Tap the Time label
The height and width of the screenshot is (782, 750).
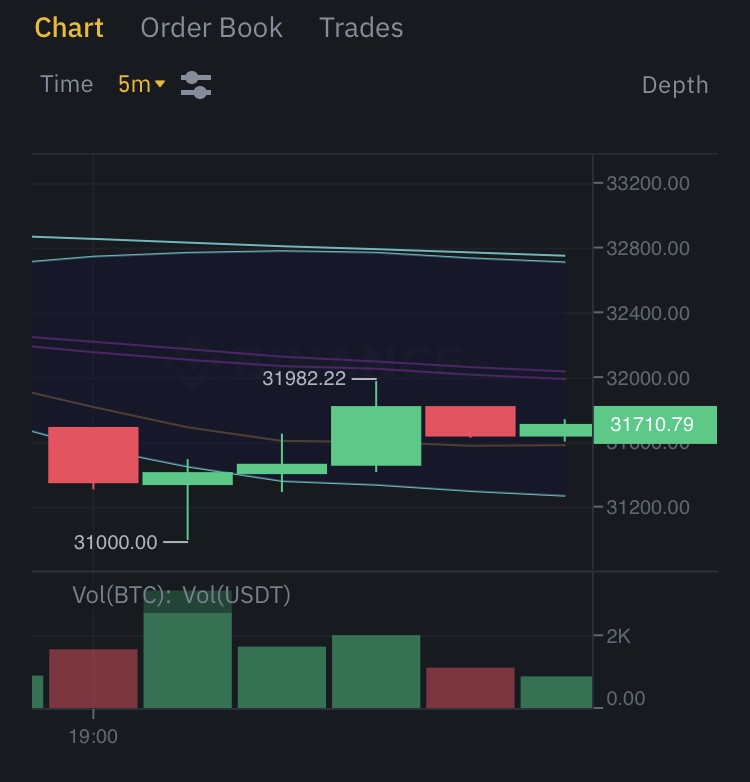(x=66, y=85)
